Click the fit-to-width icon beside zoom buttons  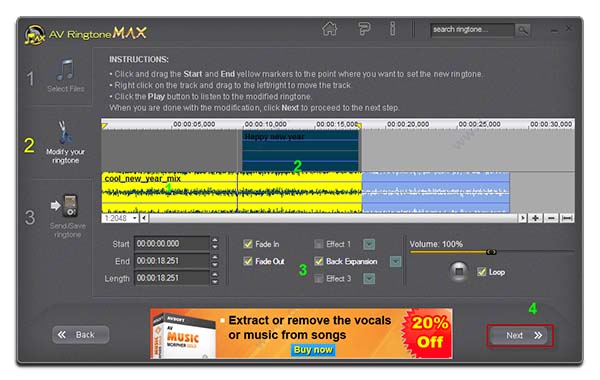(x=567, y=218)
